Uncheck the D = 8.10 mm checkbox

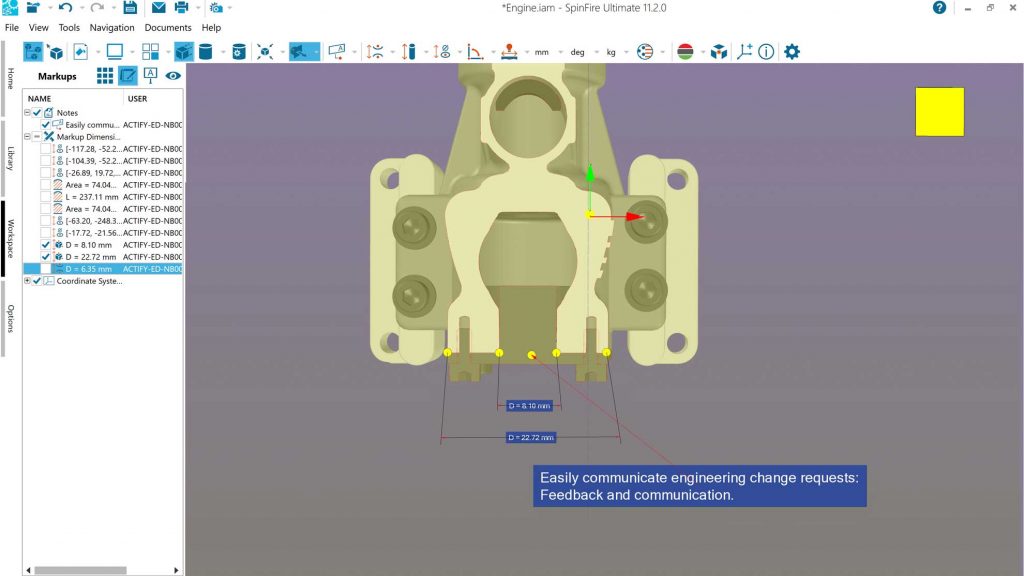coord(46,245)
